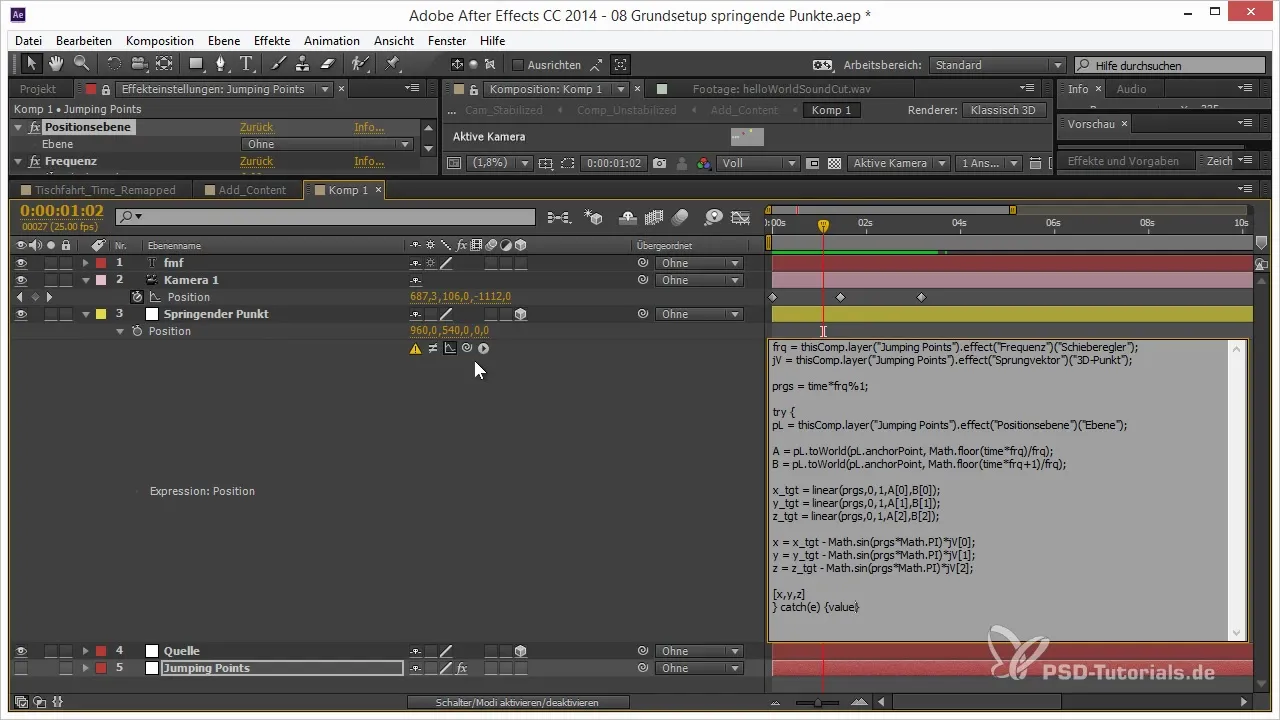This screenshot has width=1280, height=720.
Task: Select the Unified Camera tool
Action: (x=139, y=64)
